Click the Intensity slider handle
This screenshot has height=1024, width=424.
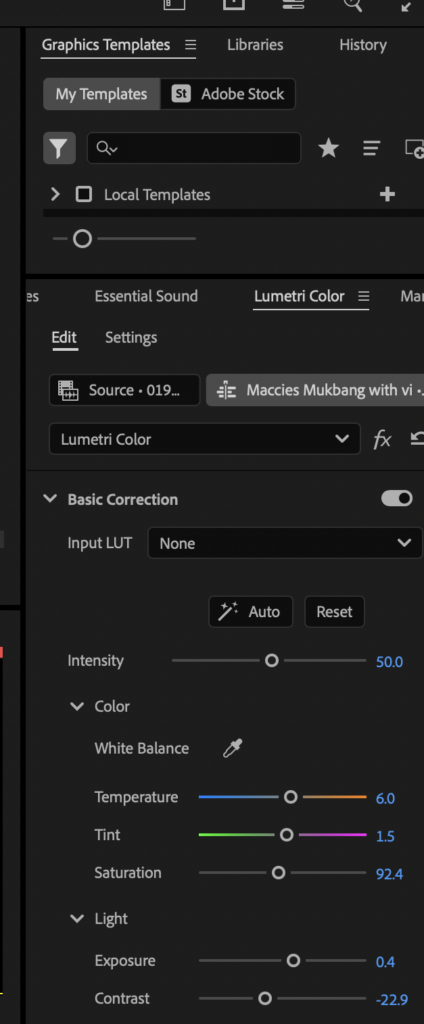coord(272,661)
